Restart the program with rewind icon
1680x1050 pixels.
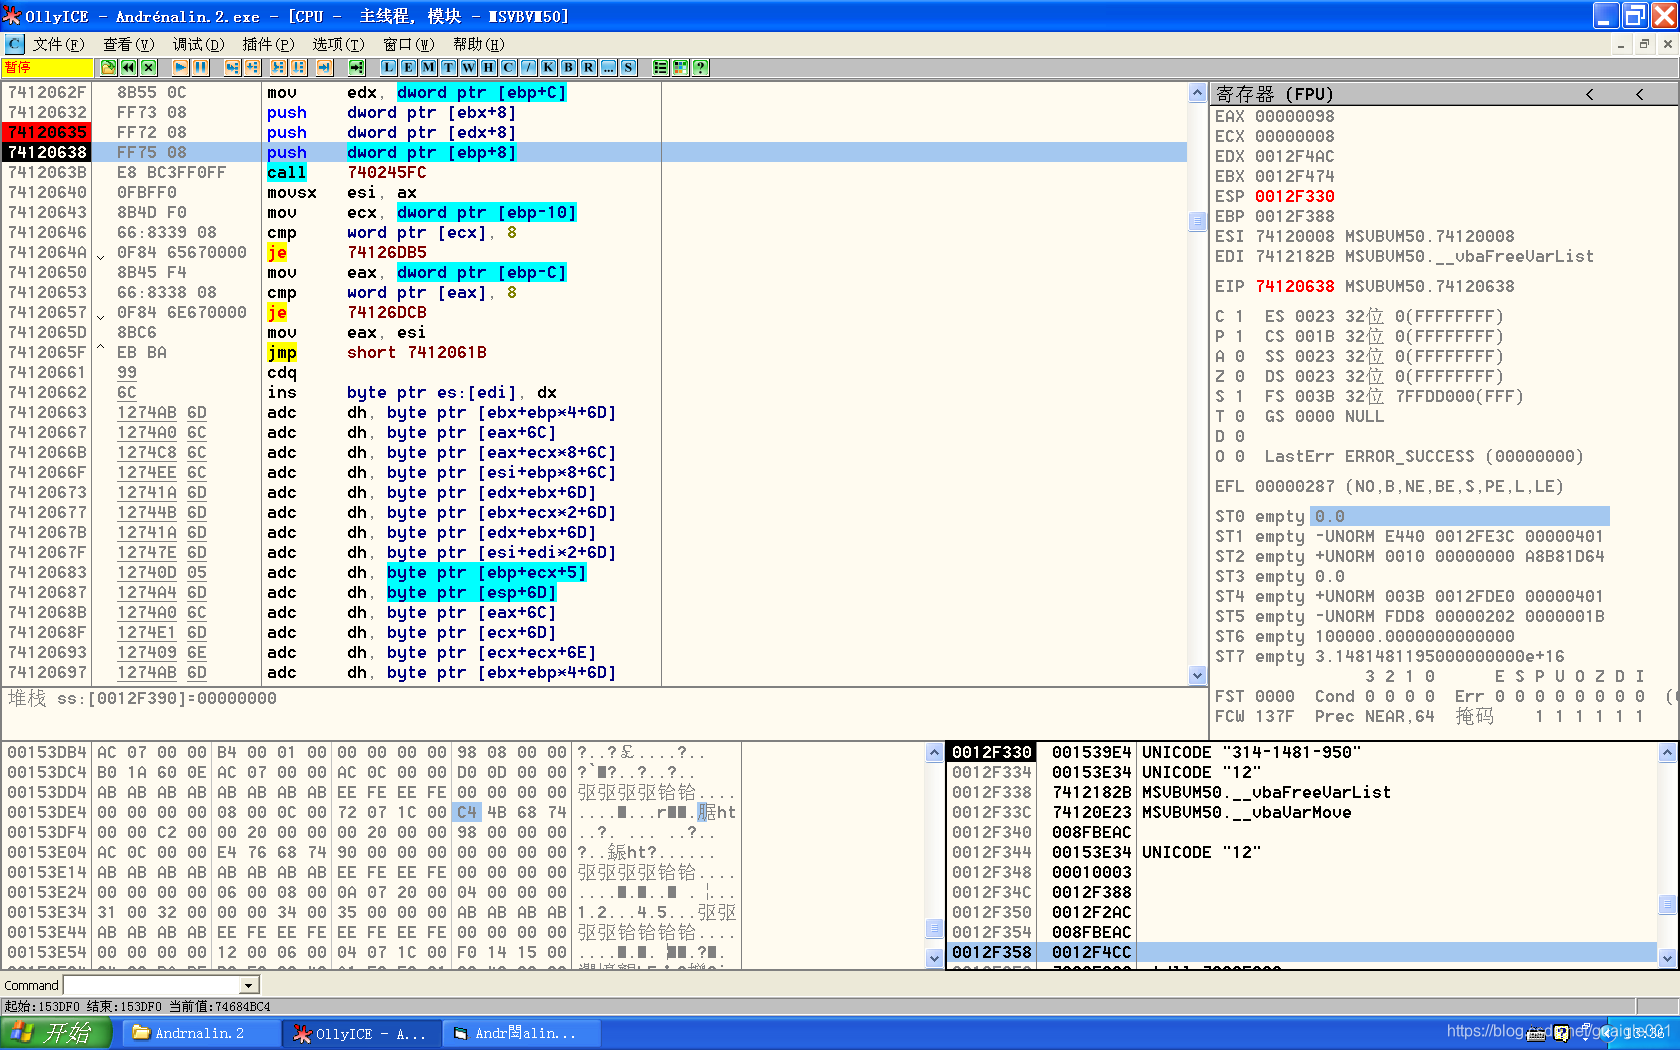[128, 67]
